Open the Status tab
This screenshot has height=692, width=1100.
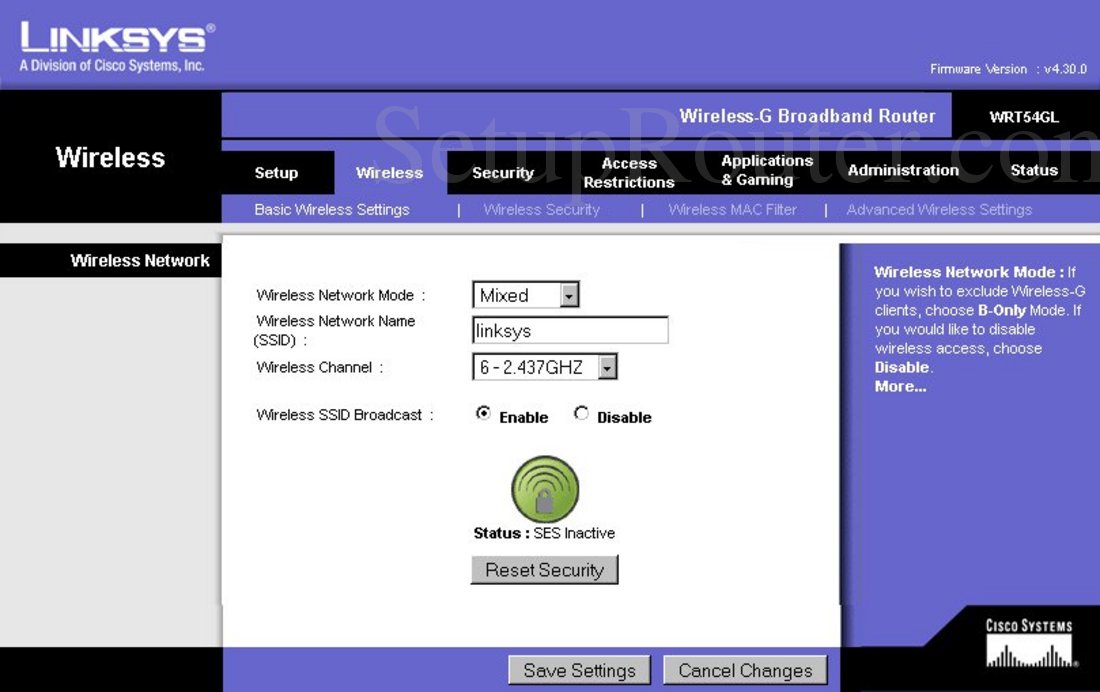point(1034,170)
